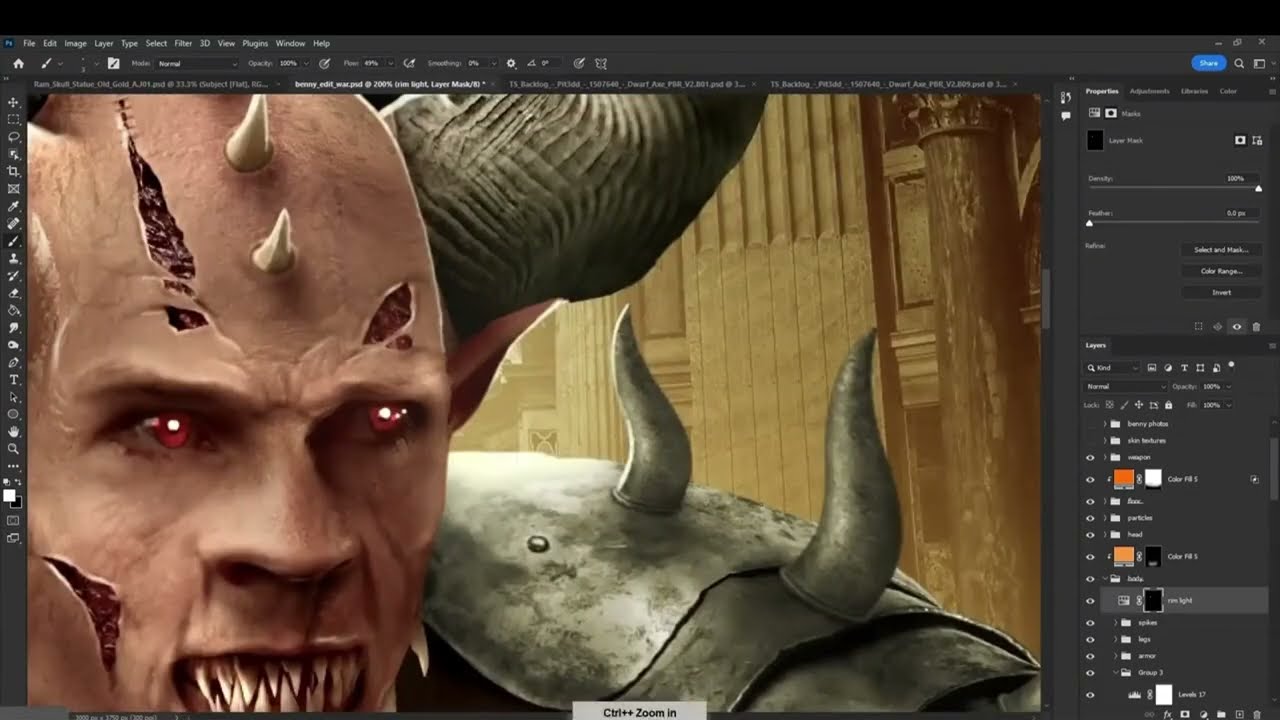This screenshot has width=1280, height=720.
Task: Open the Comments panel icon
Action: point(1065,115)
